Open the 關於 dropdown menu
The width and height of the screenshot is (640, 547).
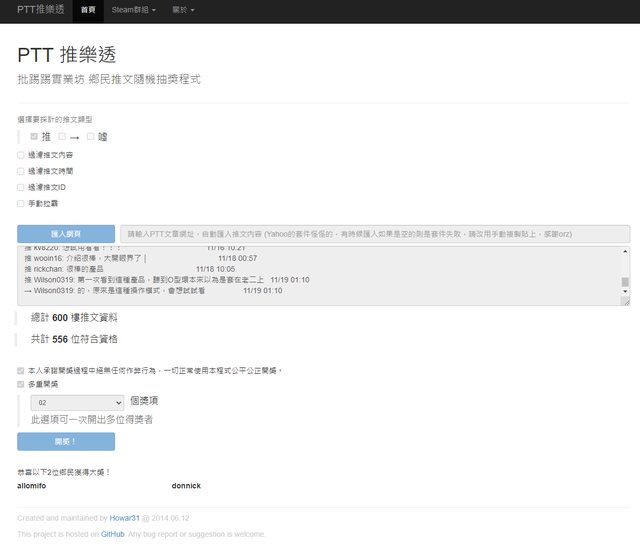183,10
